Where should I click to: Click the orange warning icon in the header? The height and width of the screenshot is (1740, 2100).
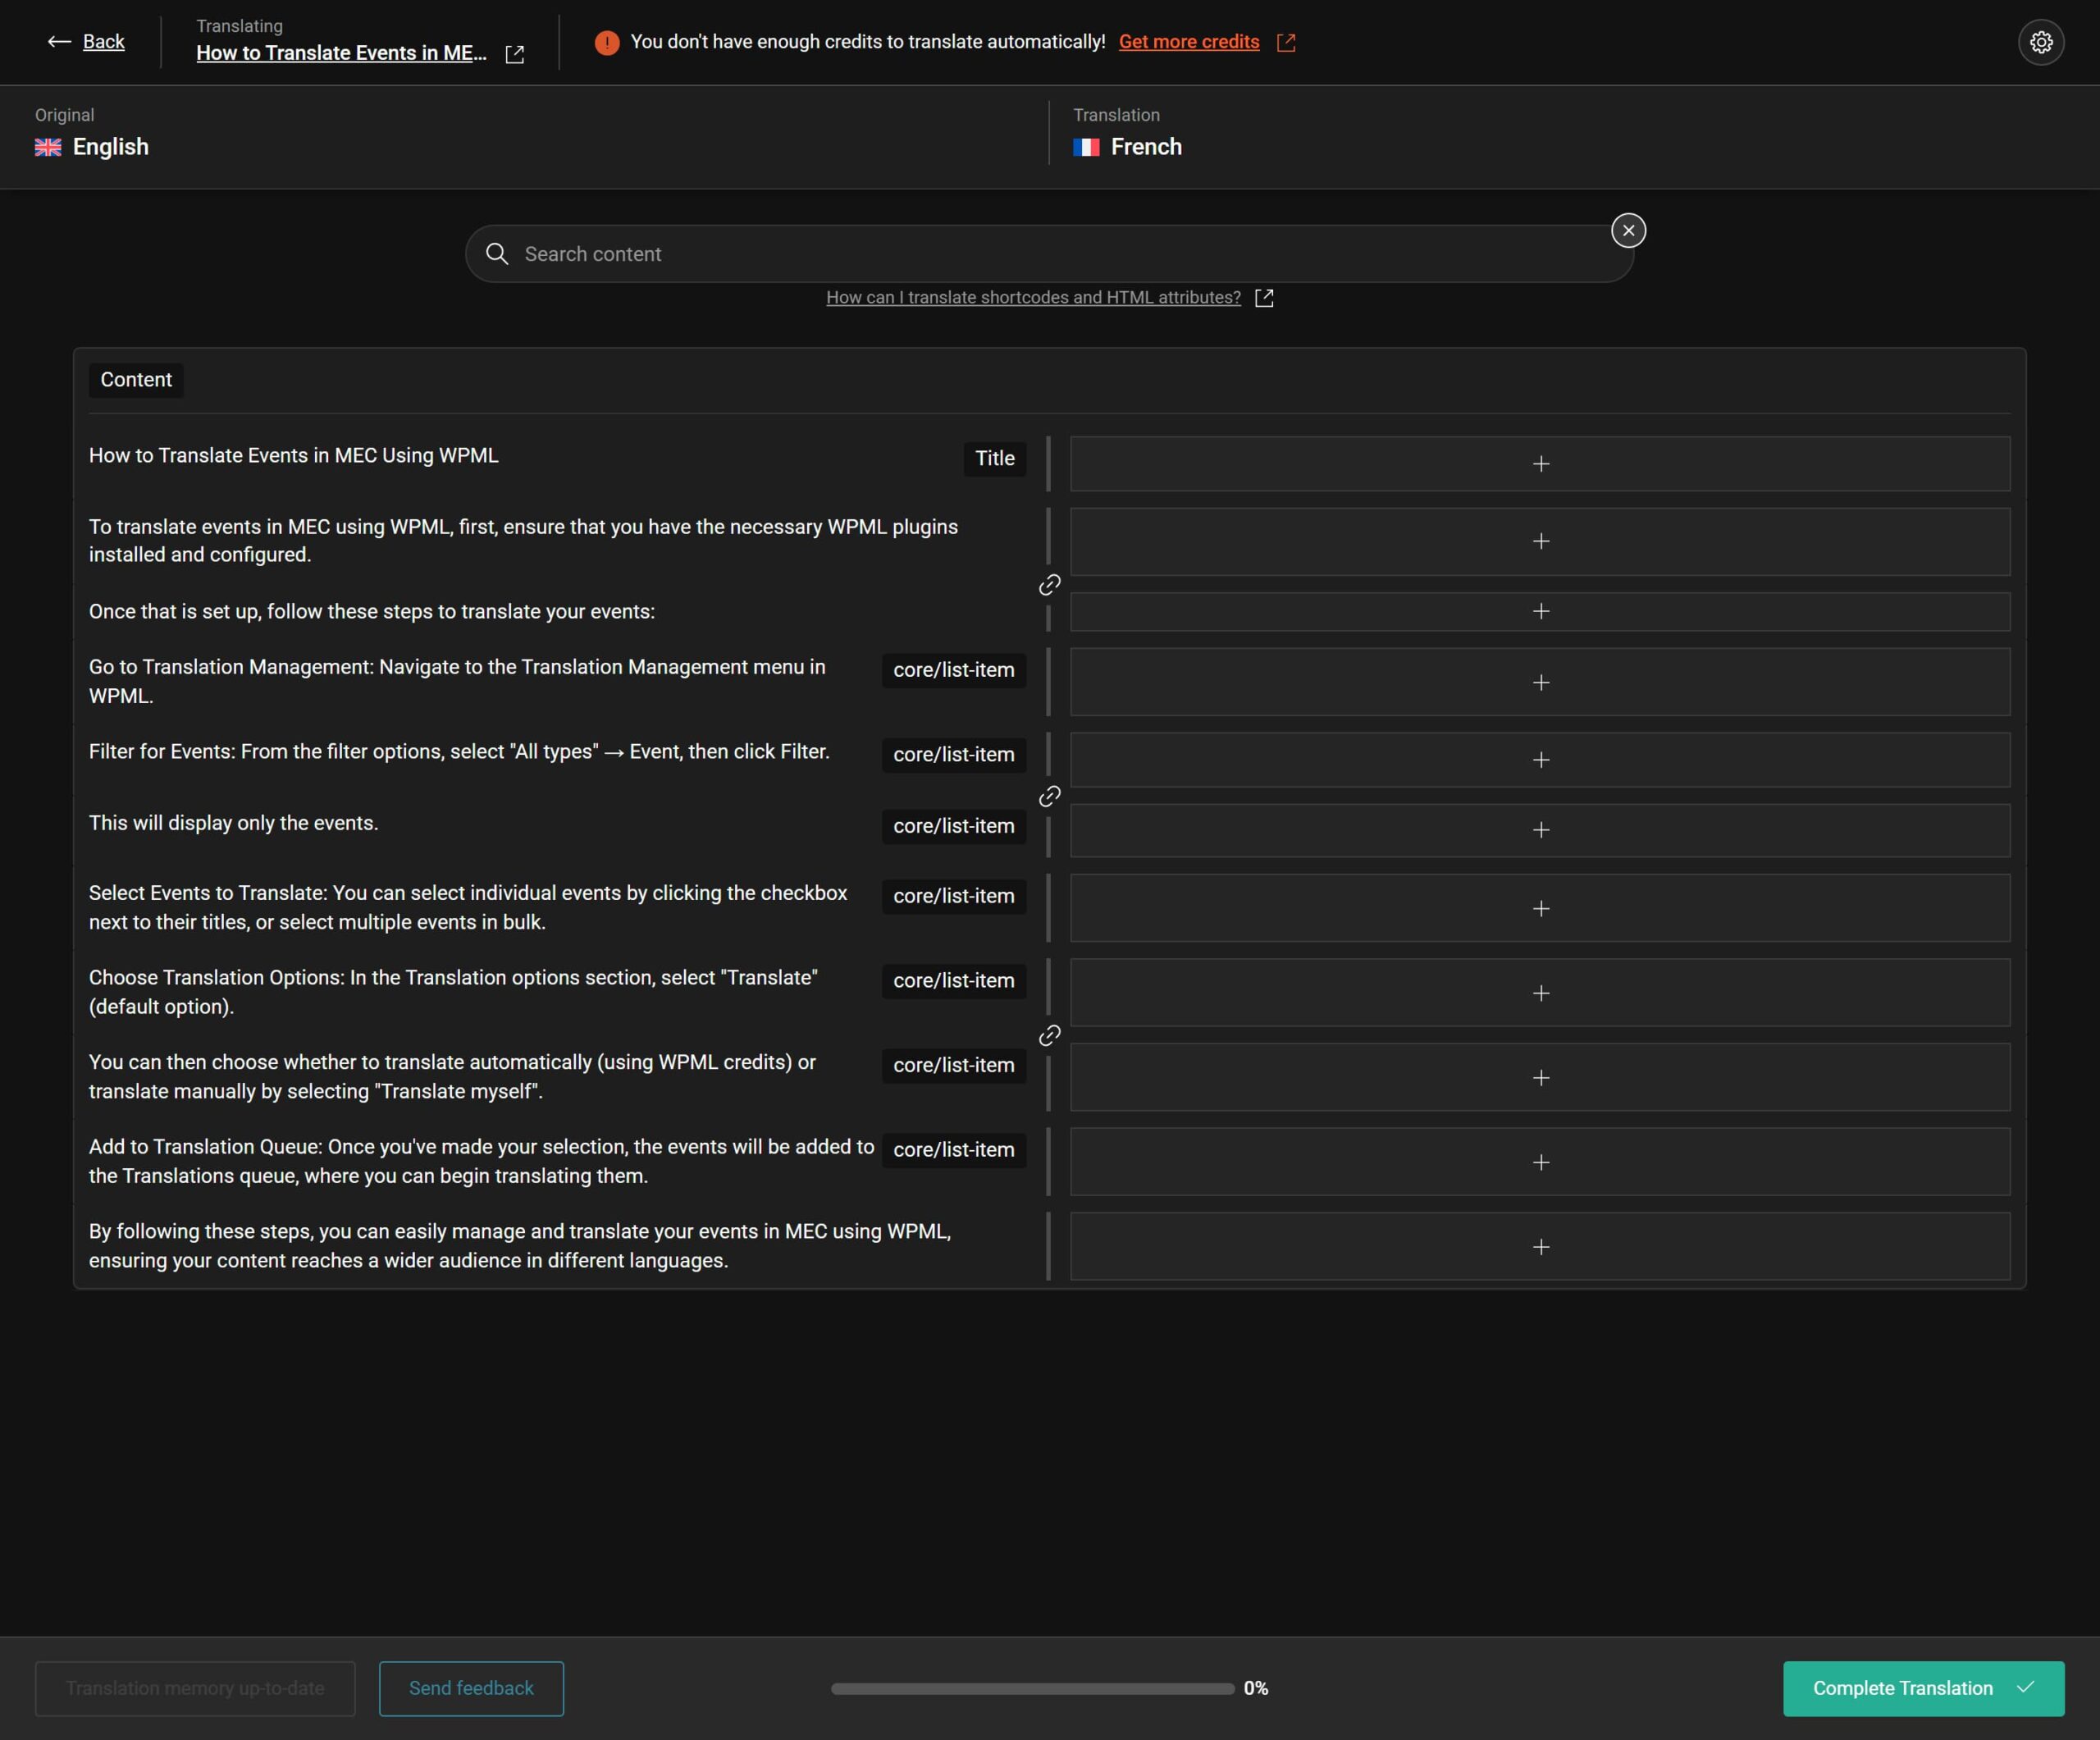[x=606, y=42]
